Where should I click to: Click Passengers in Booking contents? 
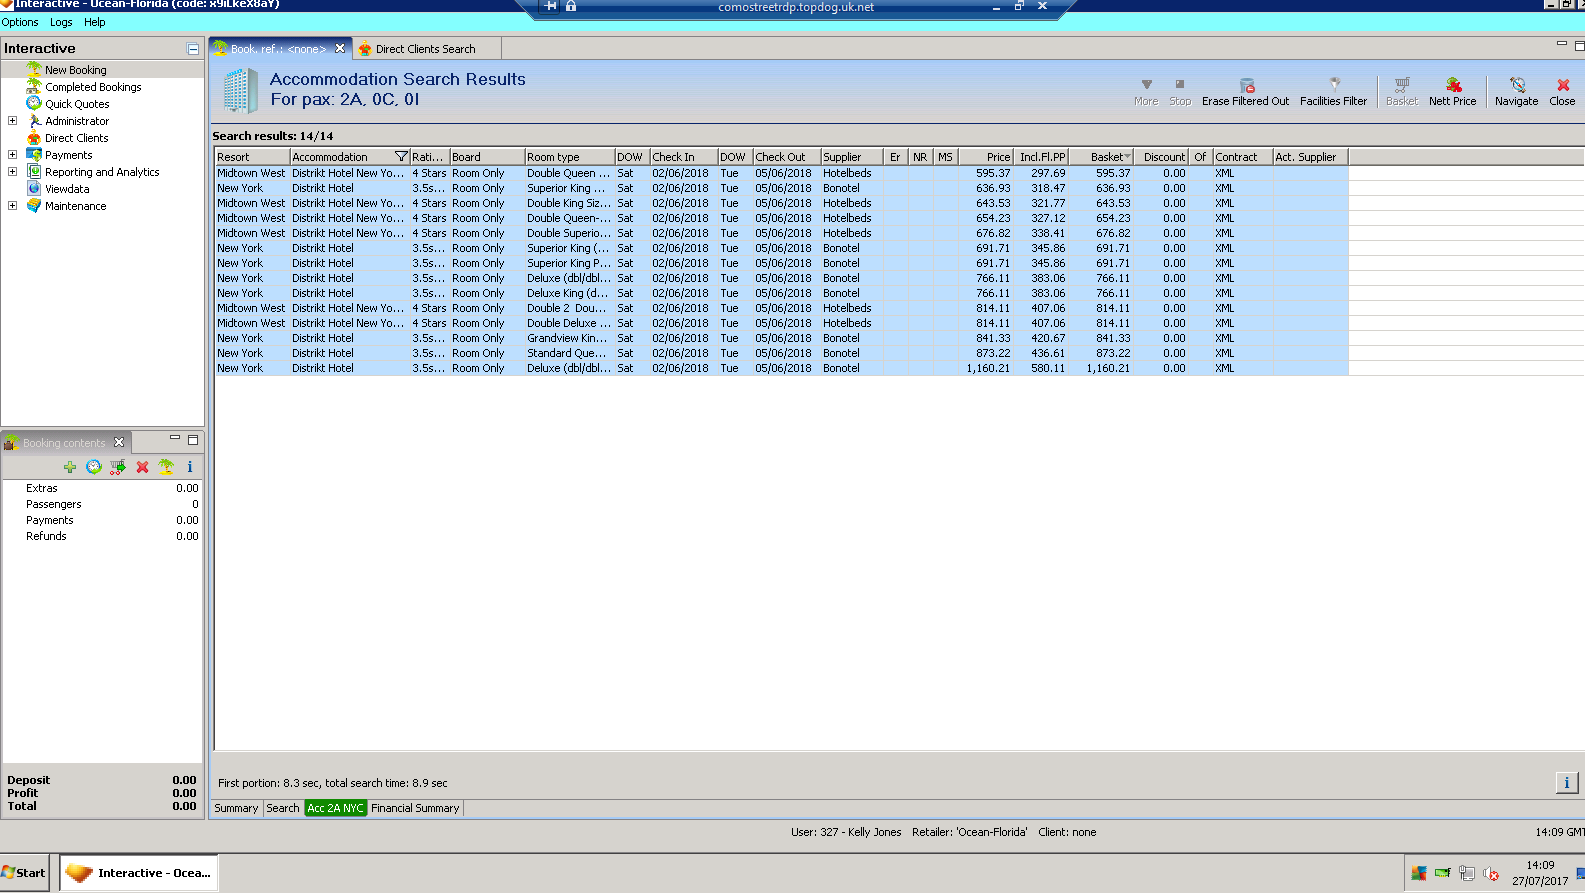pos(54,504)
